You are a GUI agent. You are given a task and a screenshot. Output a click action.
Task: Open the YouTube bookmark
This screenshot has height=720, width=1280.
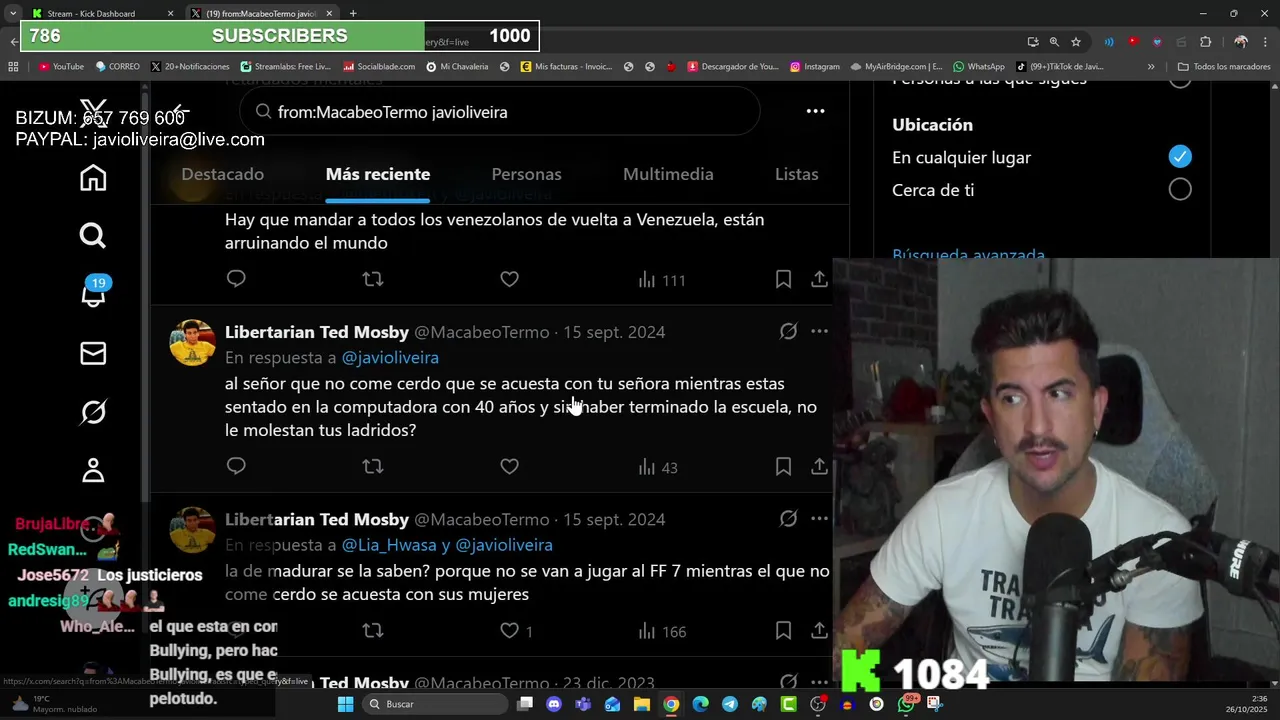click(x=61, y=67)
